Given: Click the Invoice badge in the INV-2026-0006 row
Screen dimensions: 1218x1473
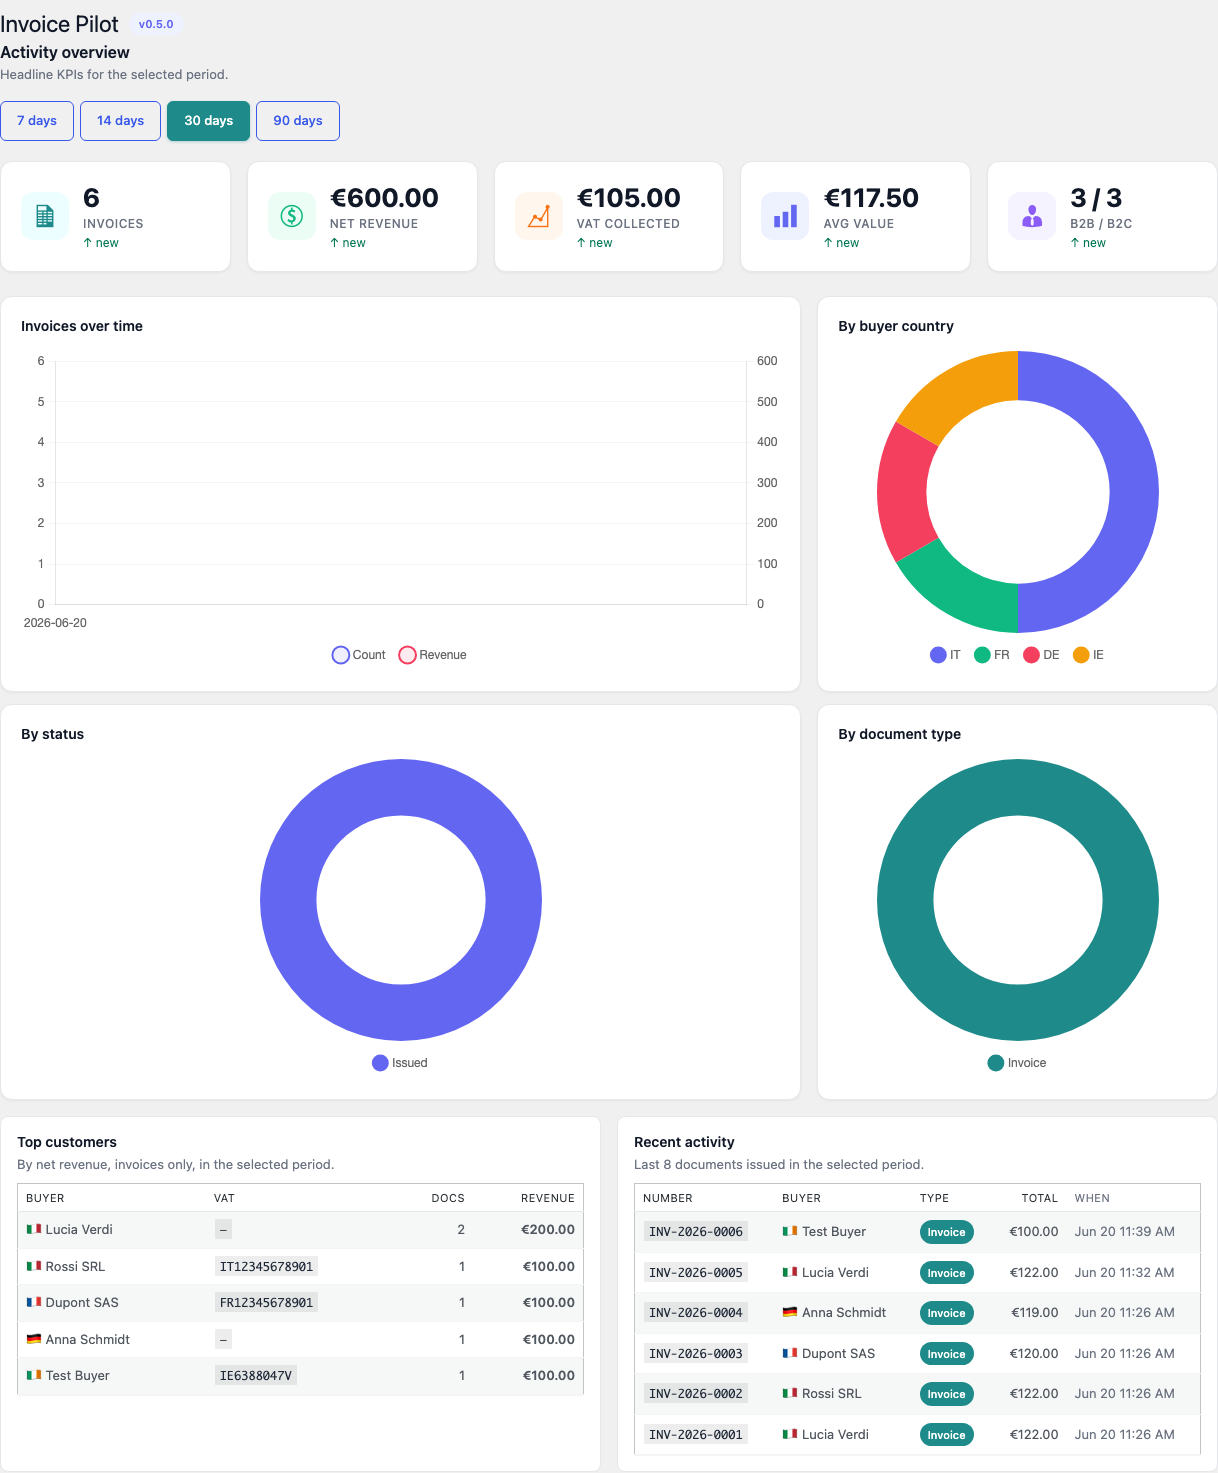Looking at the screenshot, I should tap(946, 1232).
